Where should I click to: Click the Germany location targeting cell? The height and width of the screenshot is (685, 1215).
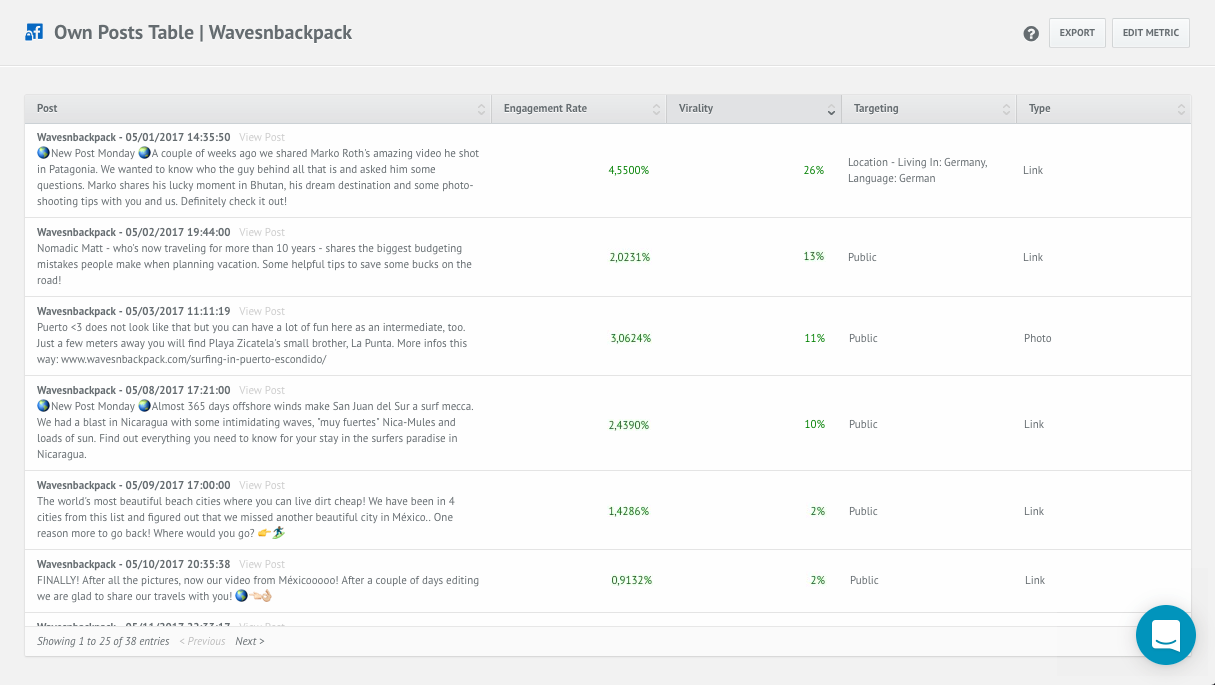pos(918,170)
